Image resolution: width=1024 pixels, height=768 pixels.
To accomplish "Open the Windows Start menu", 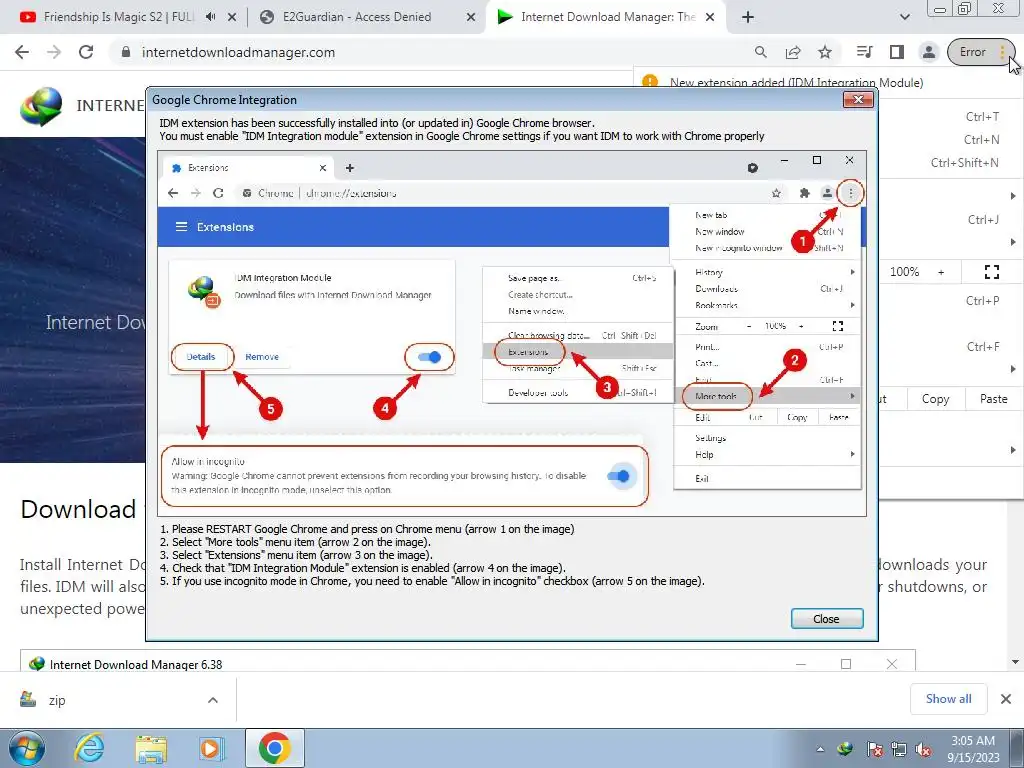I will [x=26, y=748].
